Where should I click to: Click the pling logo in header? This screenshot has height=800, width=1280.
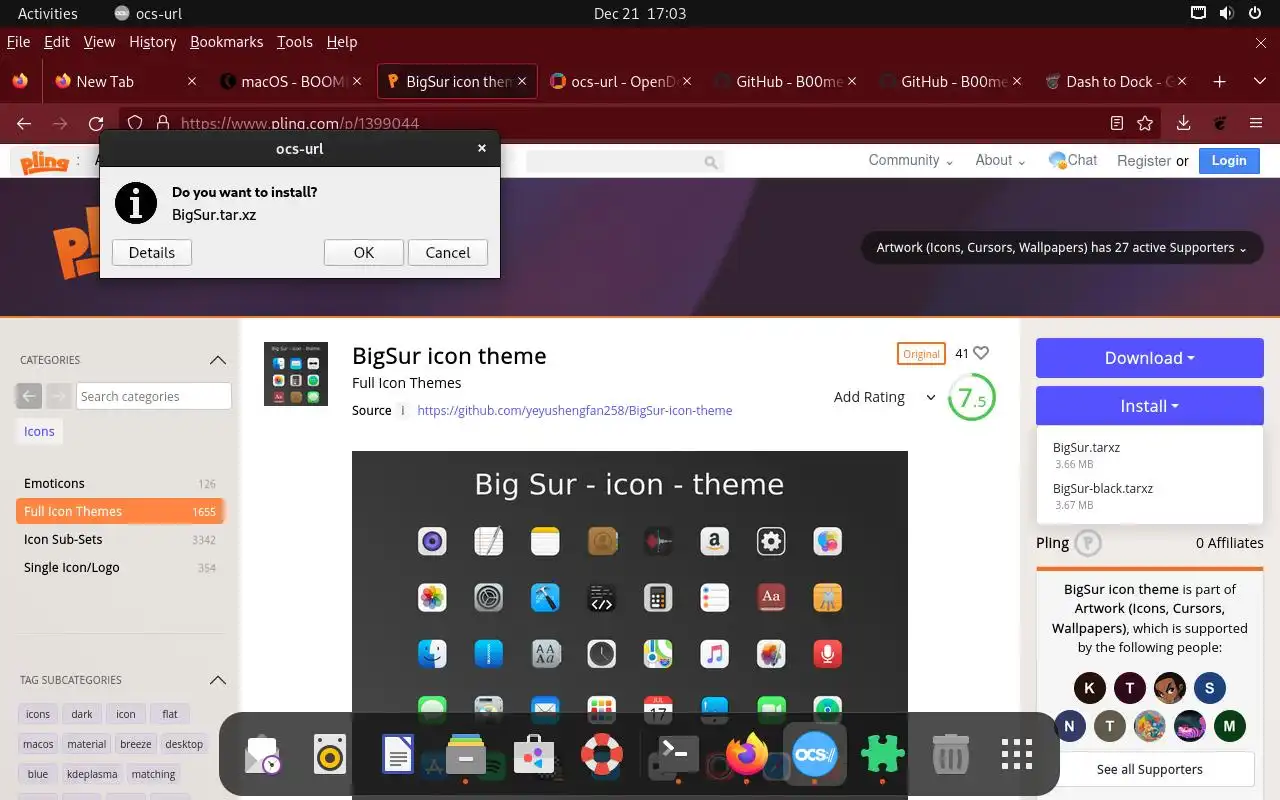tap(44, 161)
